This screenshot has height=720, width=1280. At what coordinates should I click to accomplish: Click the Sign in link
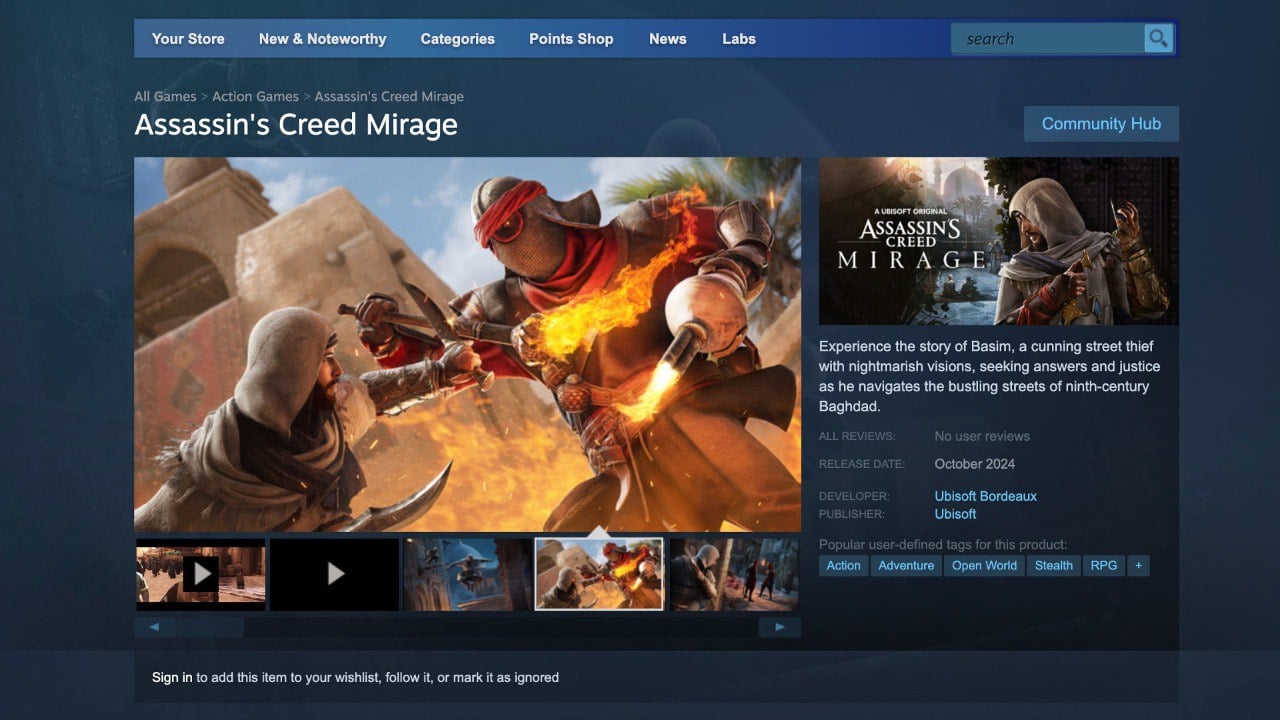(172, 678)
